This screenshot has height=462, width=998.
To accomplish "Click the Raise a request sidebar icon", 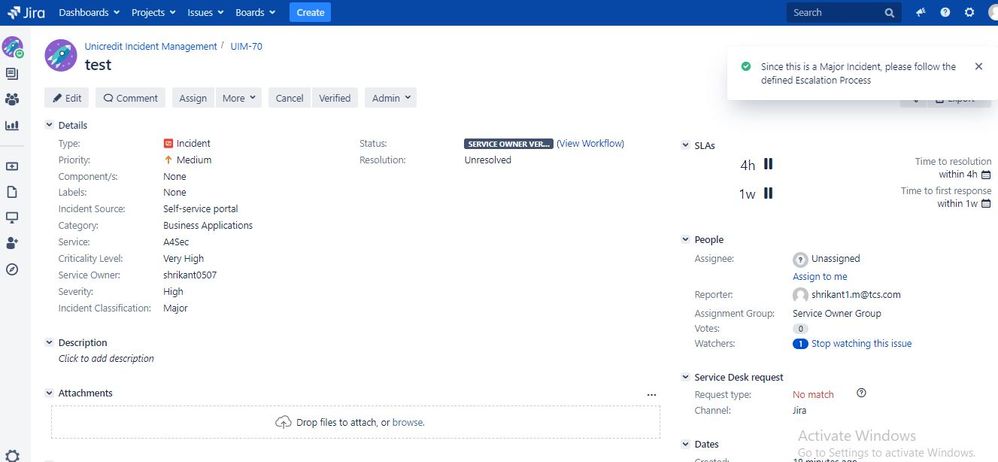I will click(11, 166).
